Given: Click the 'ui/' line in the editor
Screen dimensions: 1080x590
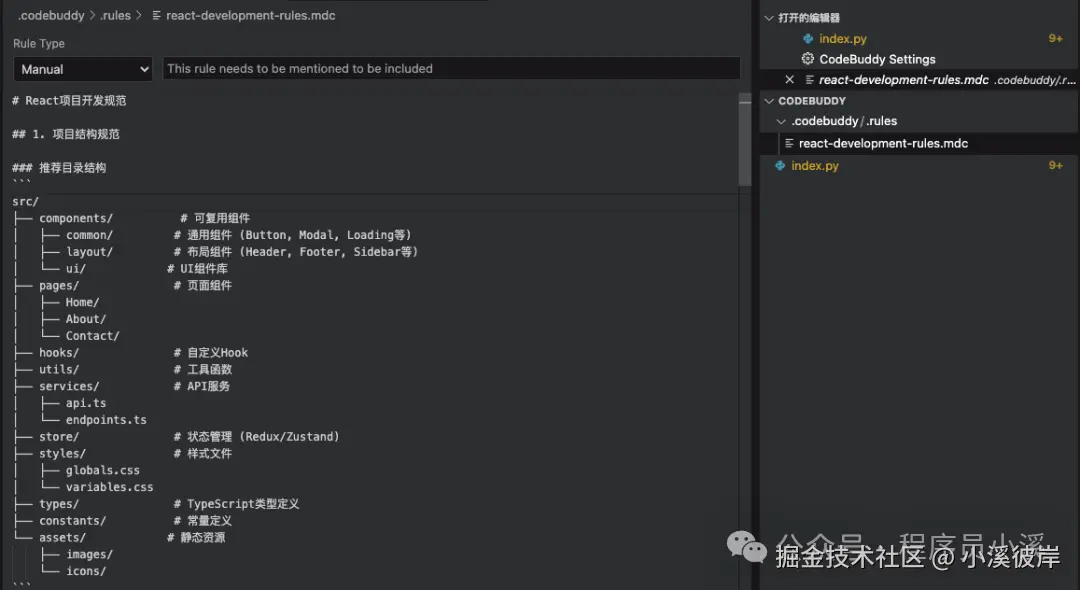Looking at the screenshot, I should pyautogui.click(x=76, y=268).
